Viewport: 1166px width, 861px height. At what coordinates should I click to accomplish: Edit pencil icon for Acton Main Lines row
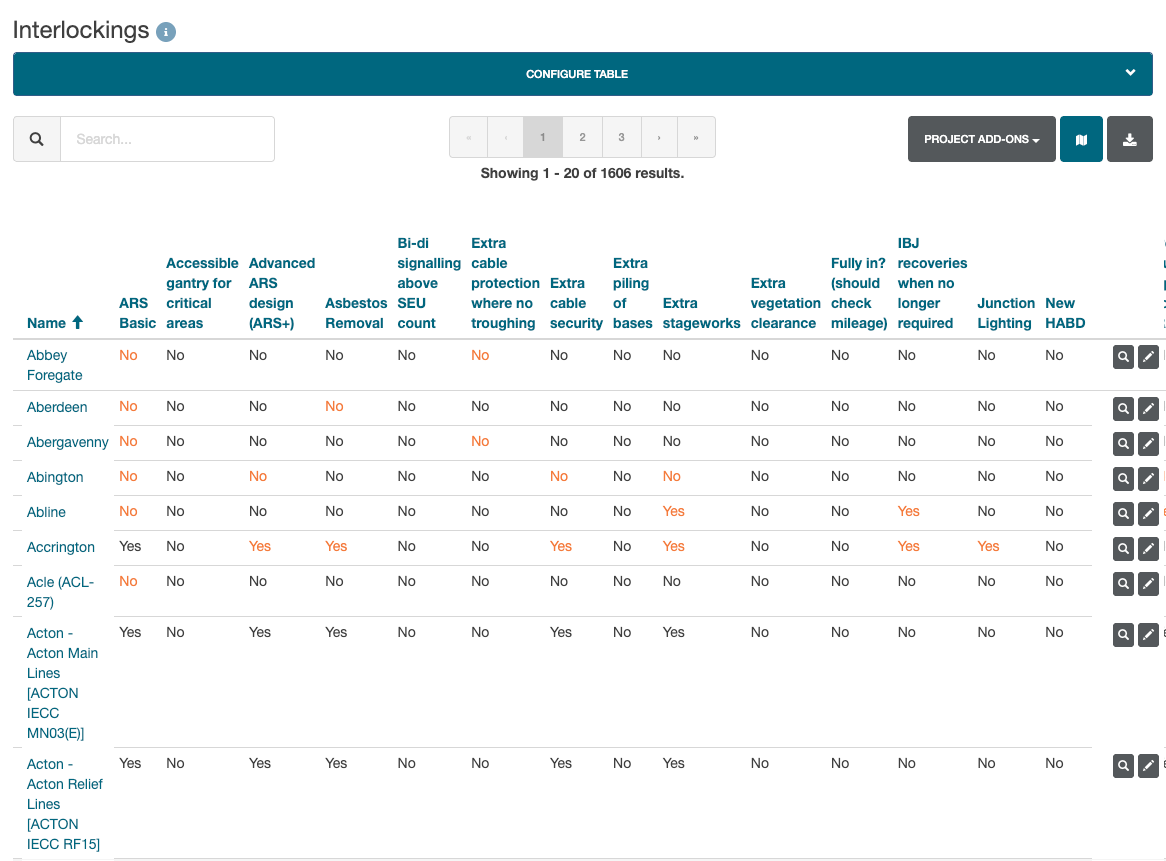[x=1148, y=634]
